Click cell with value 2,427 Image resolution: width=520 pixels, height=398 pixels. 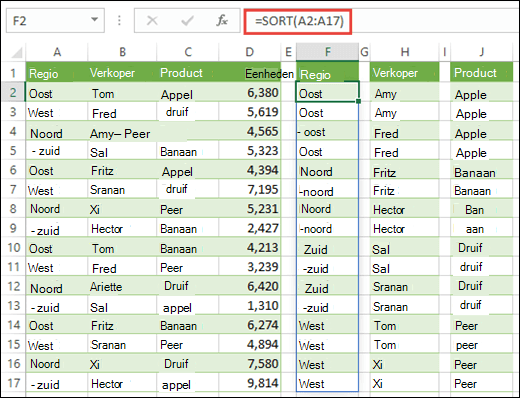pos(250,228)
